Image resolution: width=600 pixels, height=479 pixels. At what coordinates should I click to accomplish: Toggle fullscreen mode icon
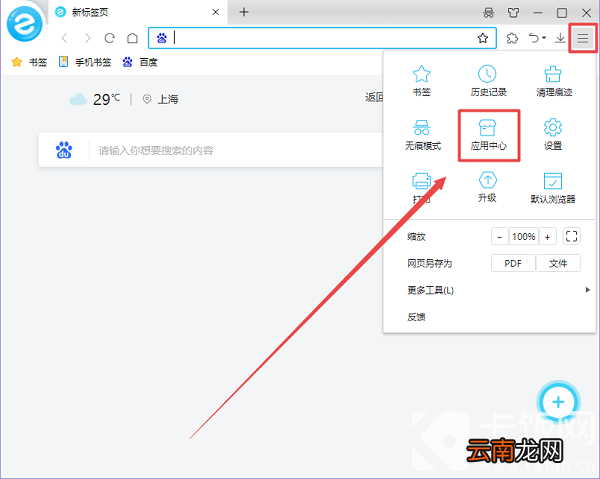click(x=571, y=236)
